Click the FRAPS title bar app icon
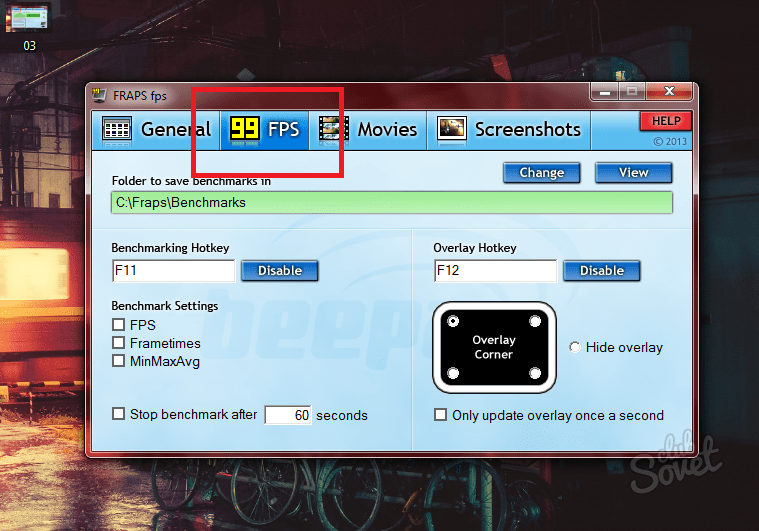This screenshot has width=759, height=531. (100, 95)
